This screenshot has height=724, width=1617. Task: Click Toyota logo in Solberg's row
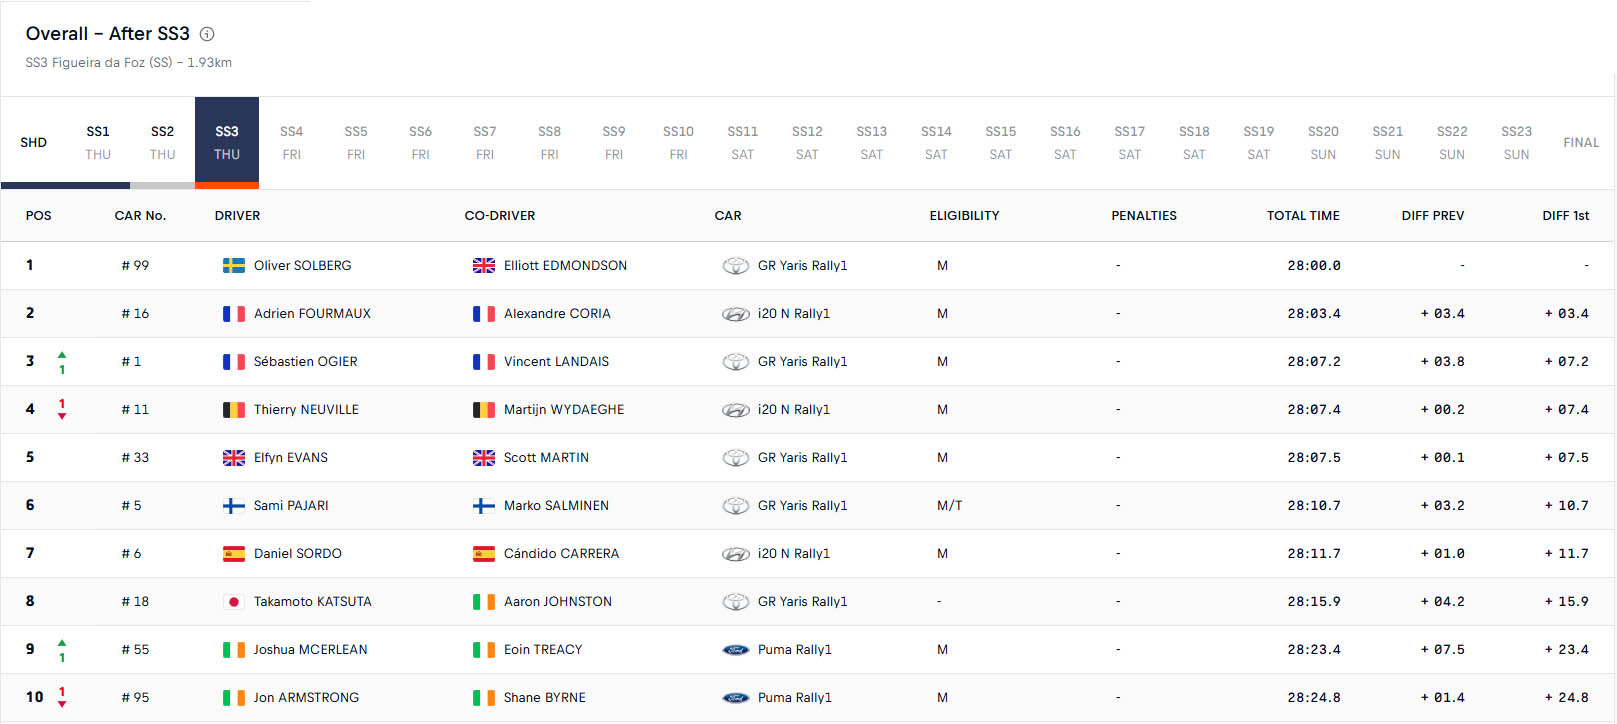pyautogui.click(x=736, y=266)
